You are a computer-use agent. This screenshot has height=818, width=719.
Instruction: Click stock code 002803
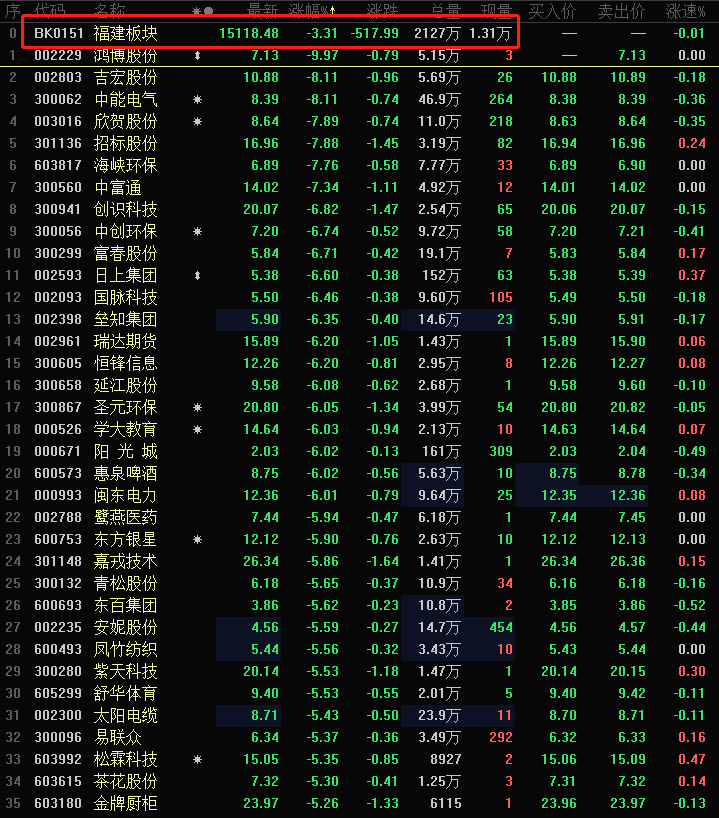point(58,77)
